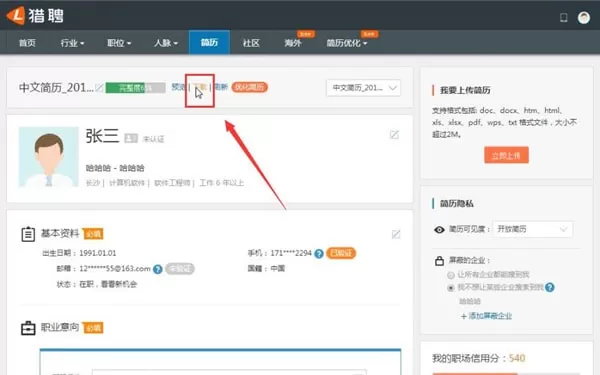Viewport: 600px width, 375px height.
Task: Select 我不想让某些企业搜索到我 radio option
Action: tap(451, 288)
